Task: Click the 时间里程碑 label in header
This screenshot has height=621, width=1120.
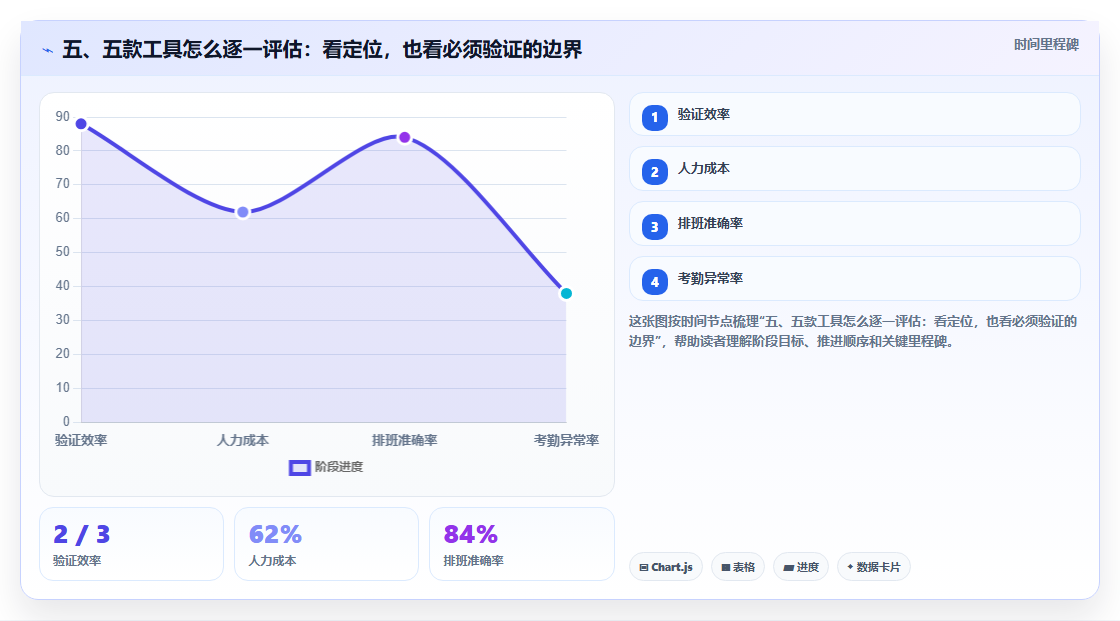Action: [1046, 44]
